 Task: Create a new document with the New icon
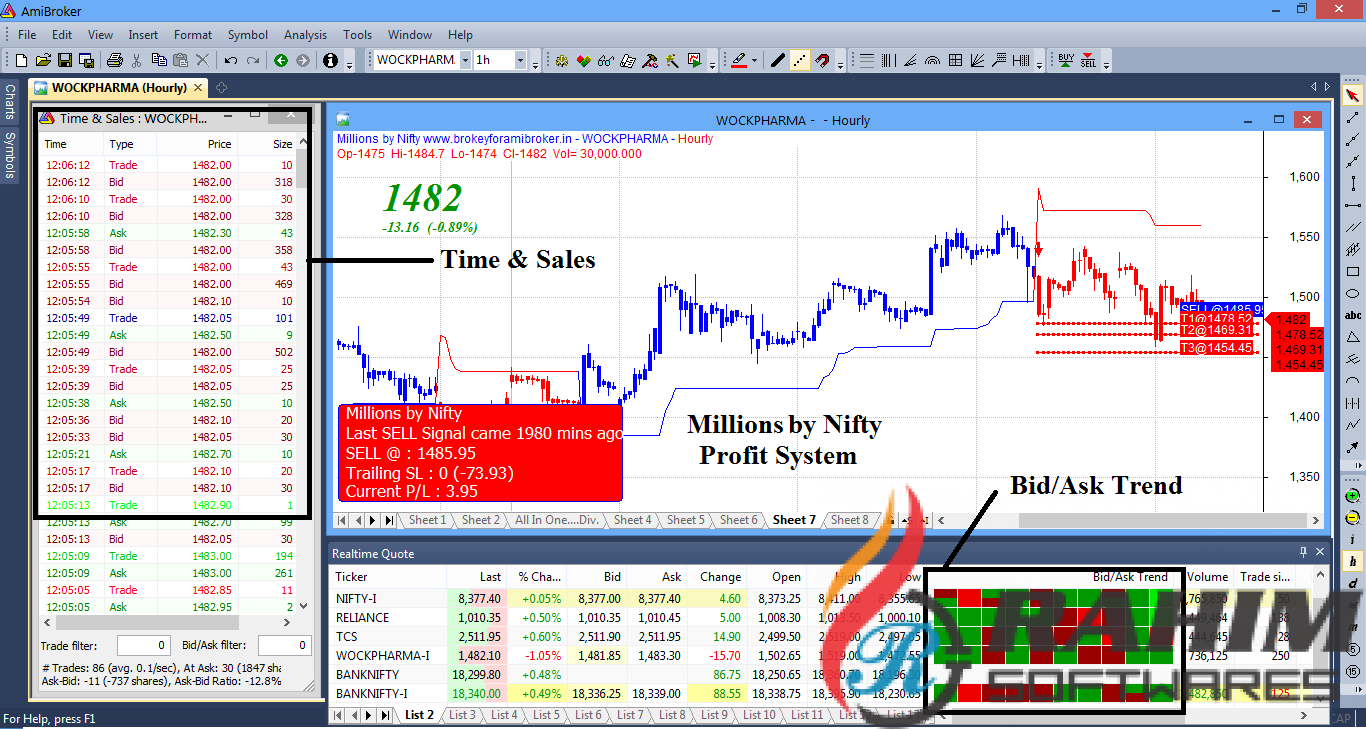[x=19, y=60]
